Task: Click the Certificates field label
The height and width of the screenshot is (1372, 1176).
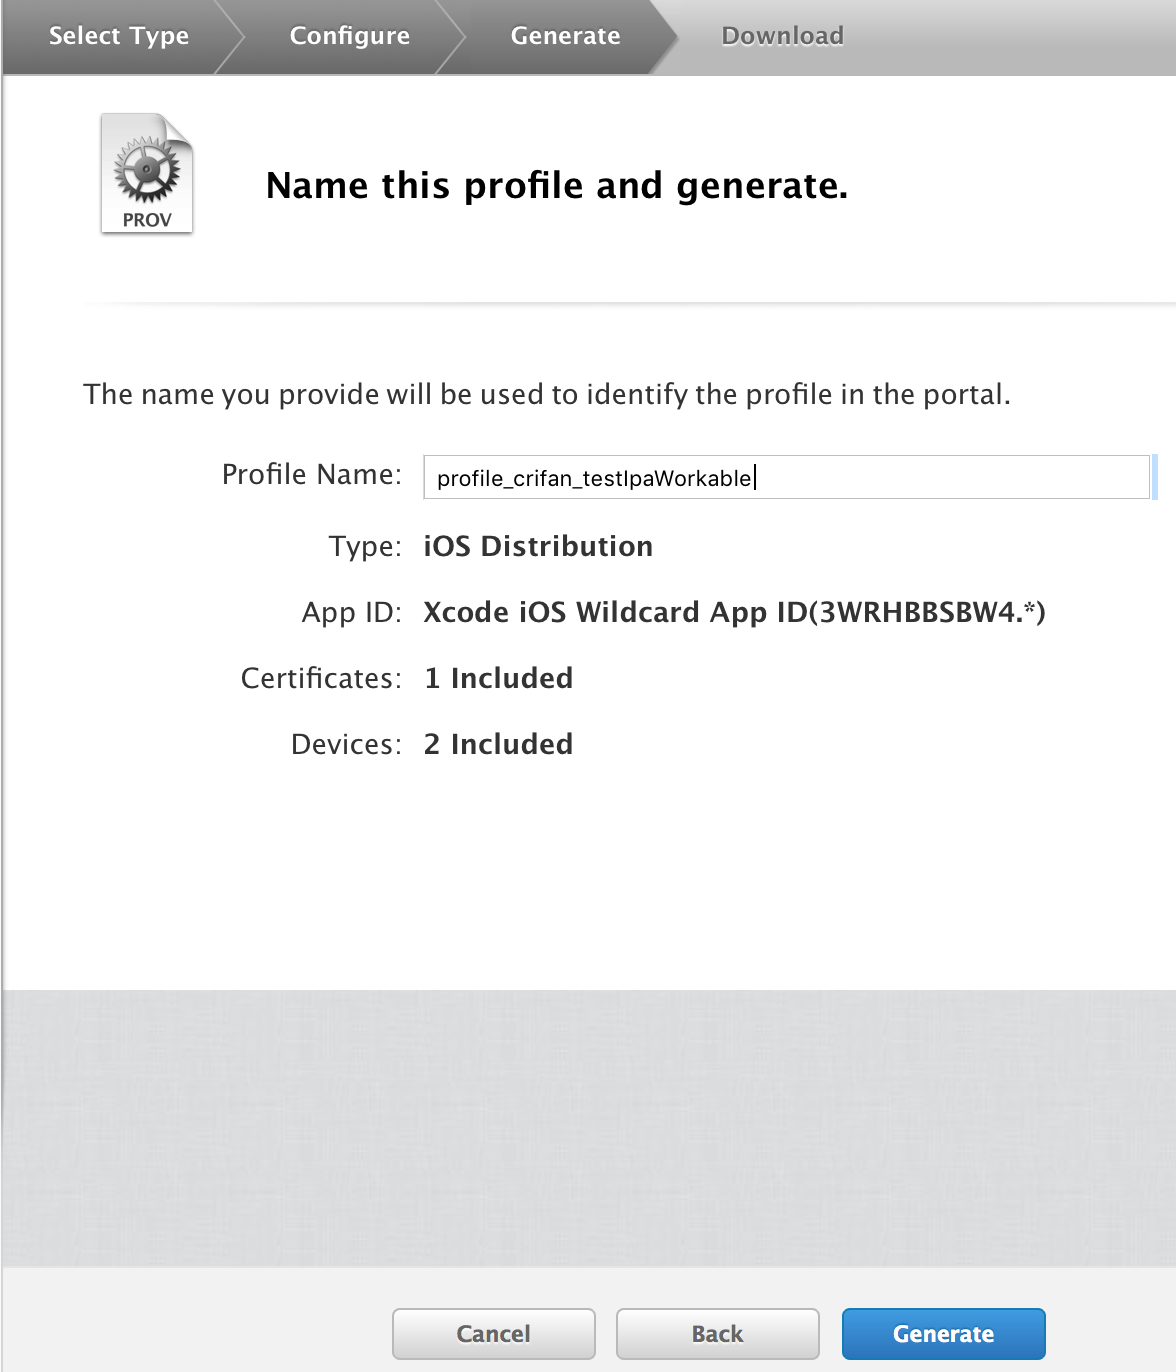Action: click(x=320, y=679)
